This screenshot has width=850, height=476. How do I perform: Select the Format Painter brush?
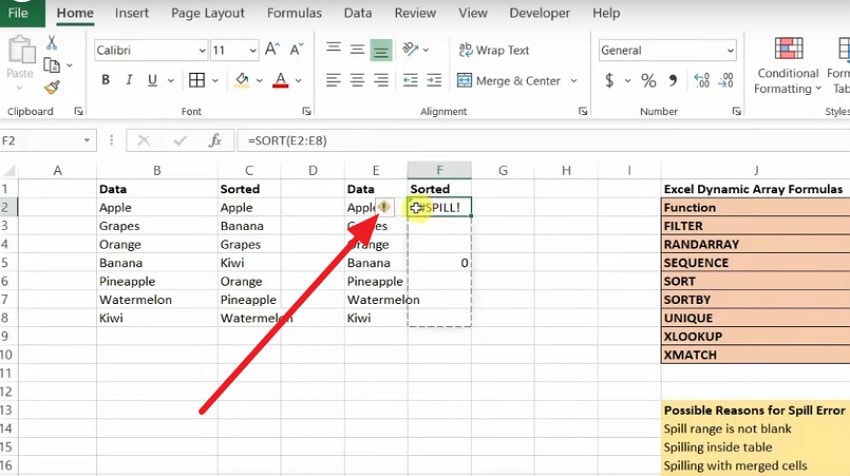(52, 87)
